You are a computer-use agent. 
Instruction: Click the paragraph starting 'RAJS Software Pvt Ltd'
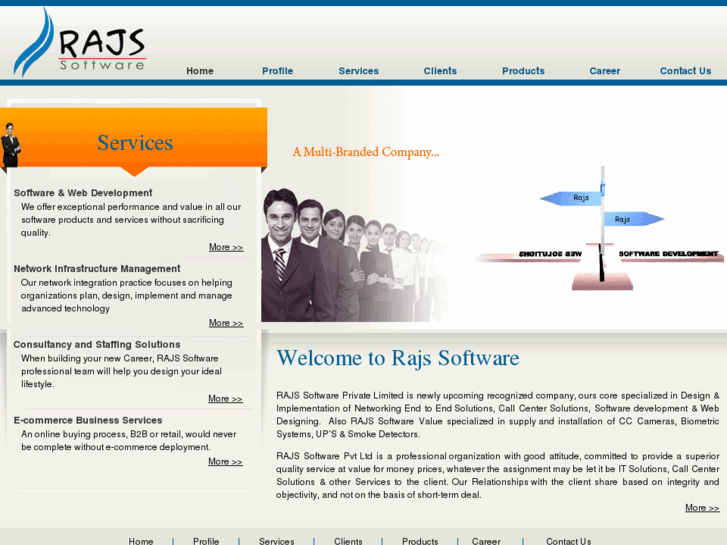[497, 475]
